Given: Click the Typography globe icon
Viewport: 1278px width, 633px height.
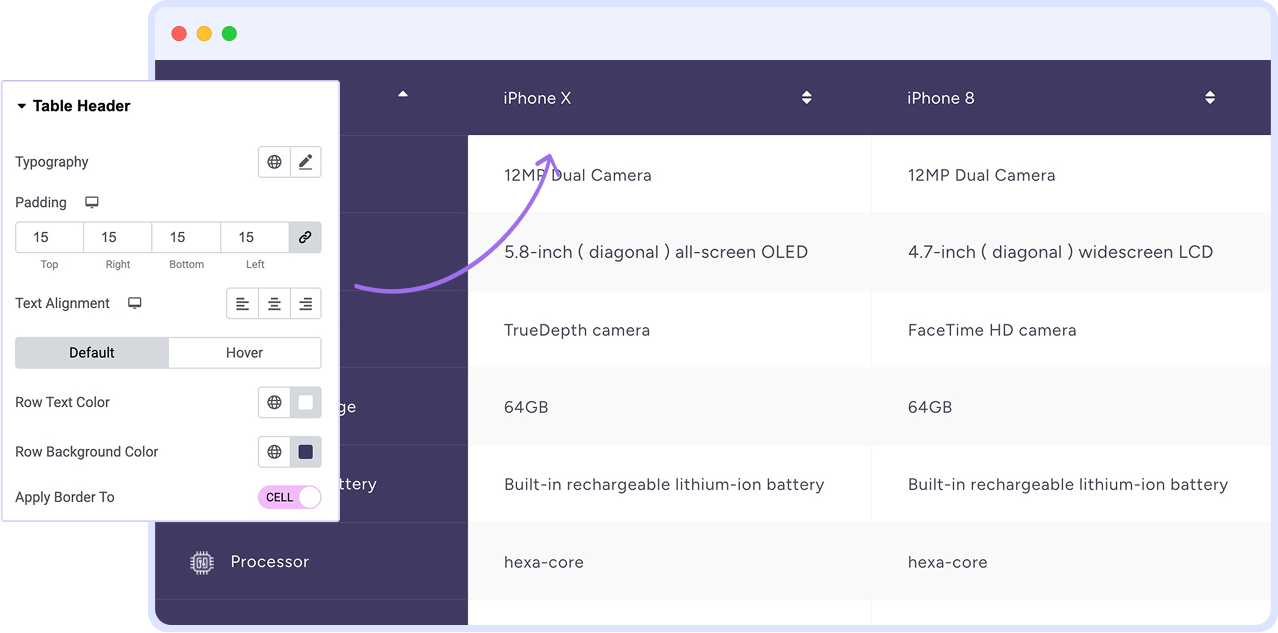Looking at the screenshot, I should [x=274, y=162].
